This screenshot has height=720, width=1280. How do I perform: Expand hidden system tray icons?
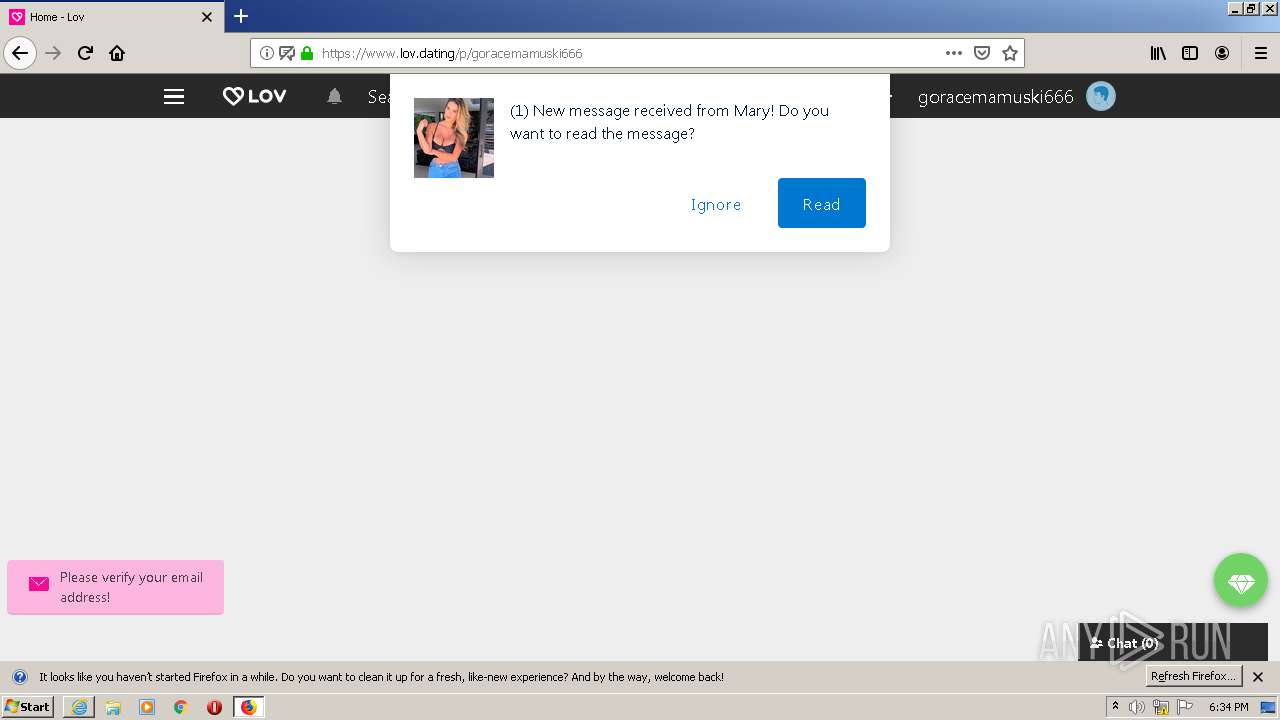pyautogui.click(x=1115, y=707)
